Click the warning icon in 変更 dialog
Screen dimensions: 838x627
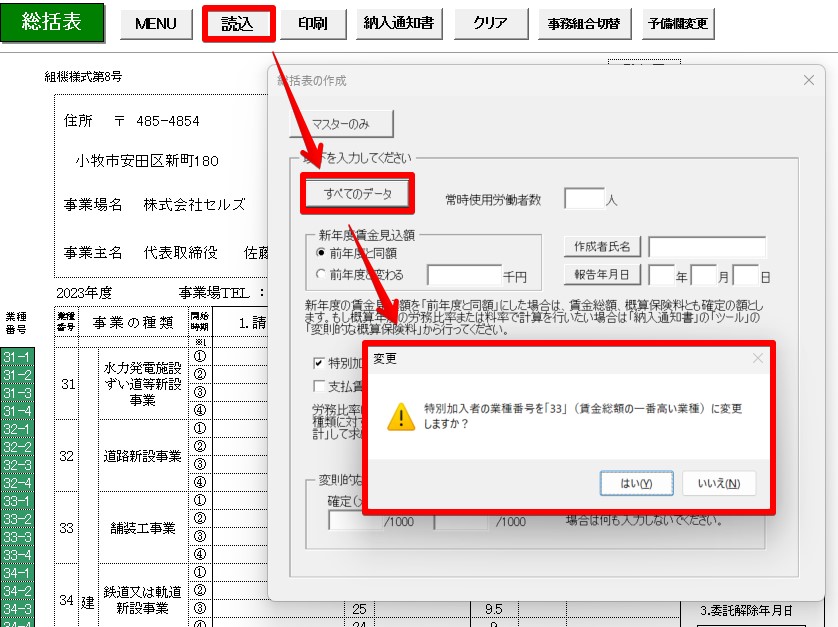(x=401, y=416)
